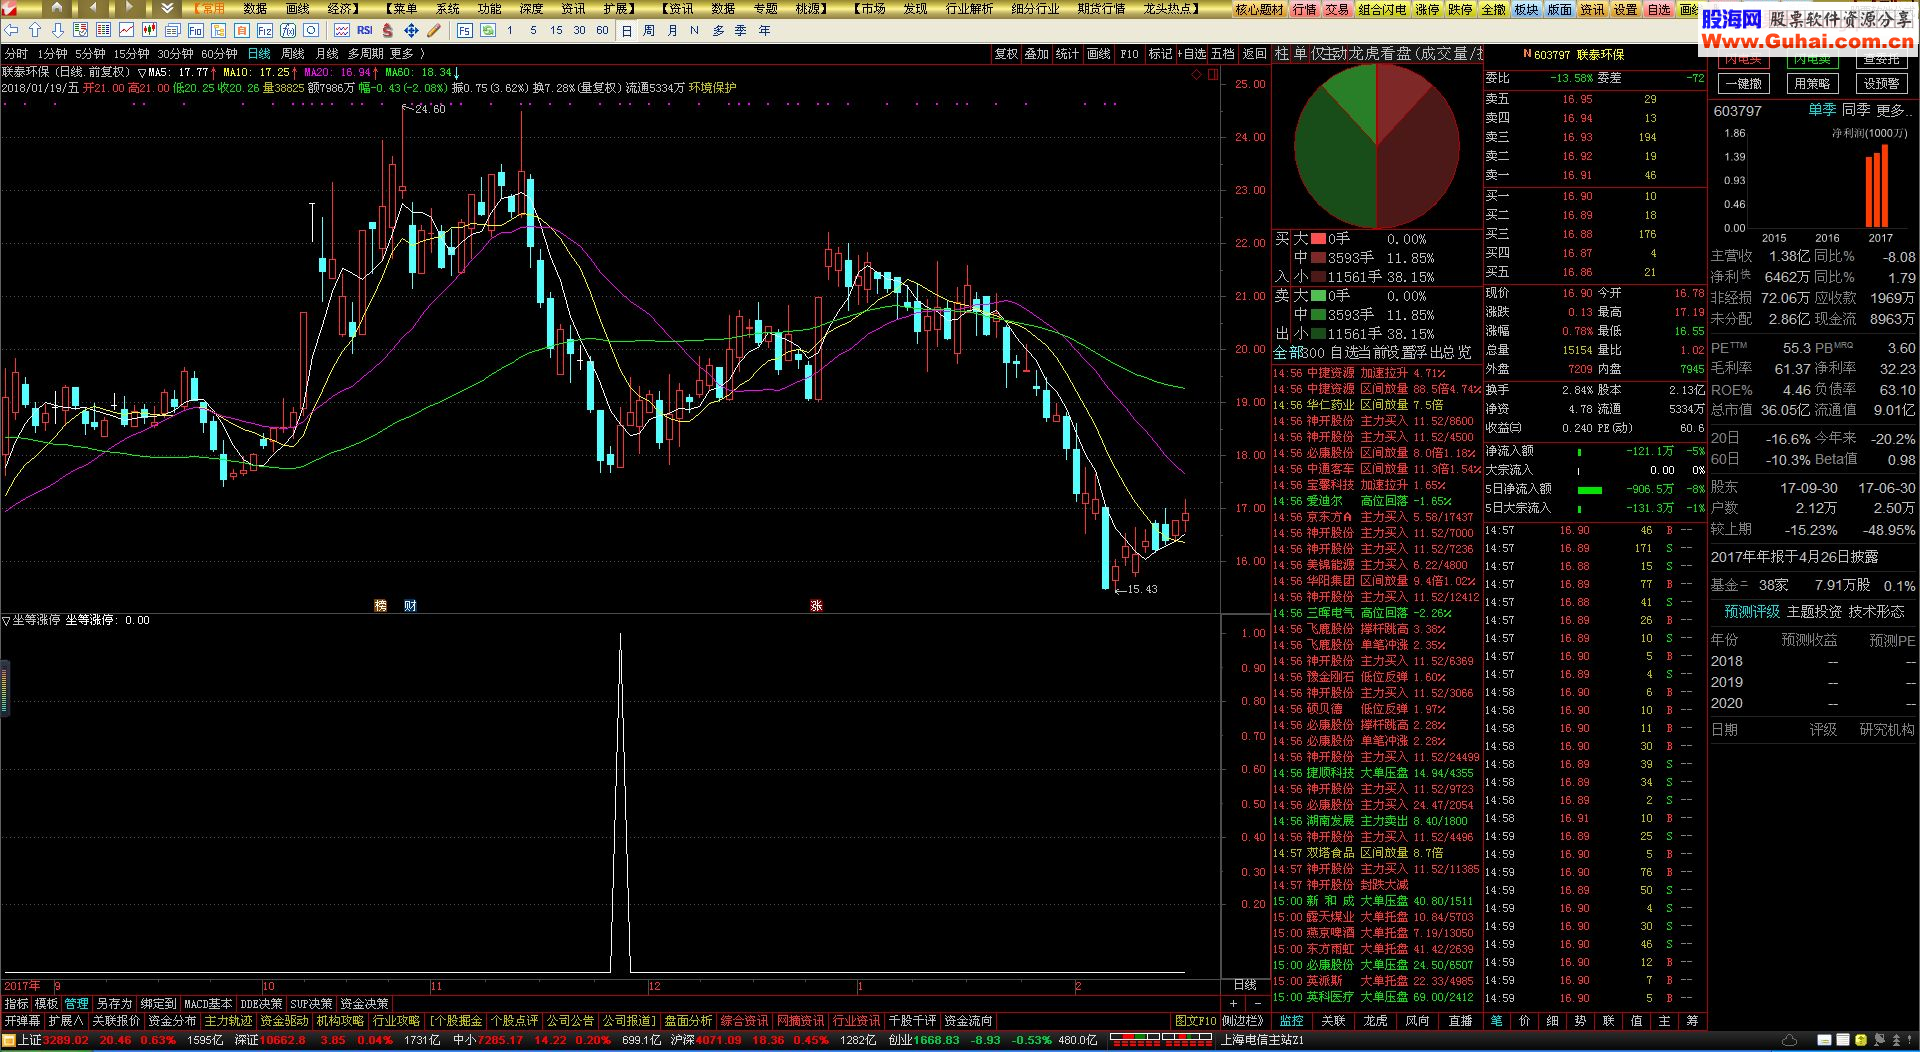1920x1052 pixels.
Task: Click the plus zoom button beside 日线
Action: tap(1233, 1003)
